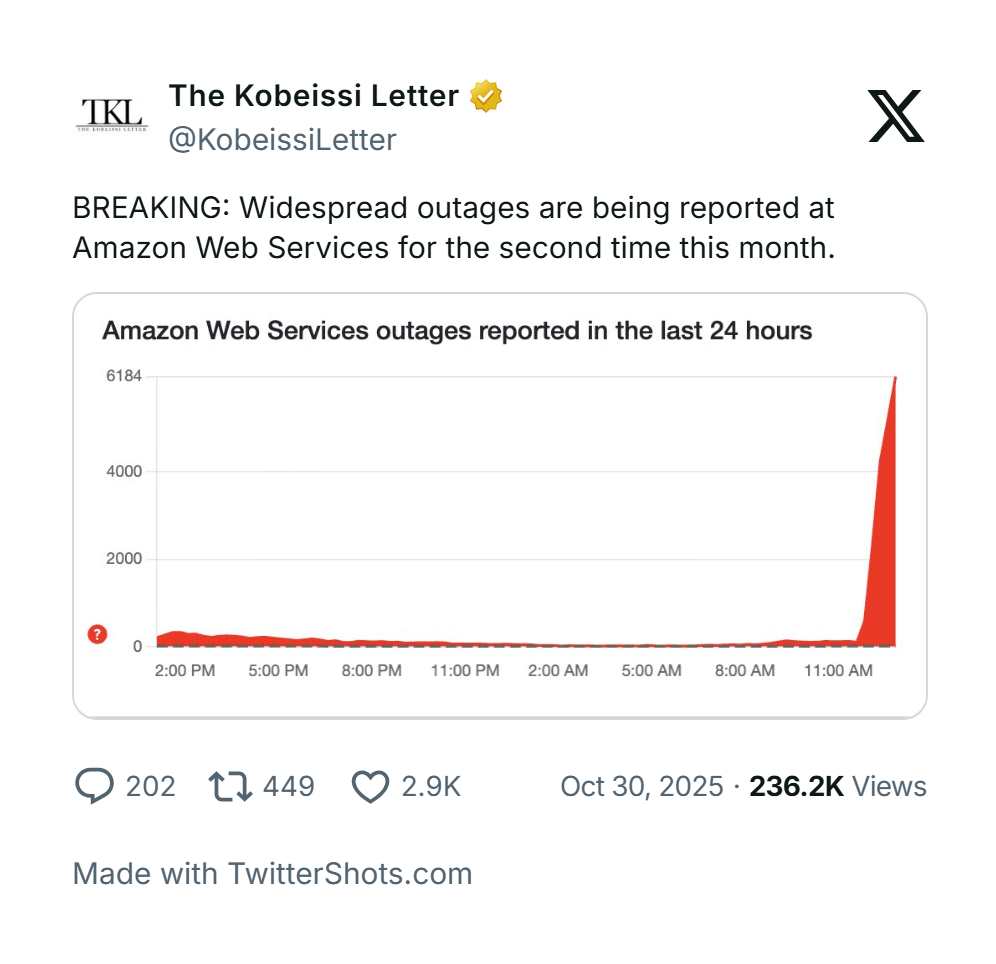Click the chart title about AWS outages
This screenshot has height=964, width=996.
(457, 331)
